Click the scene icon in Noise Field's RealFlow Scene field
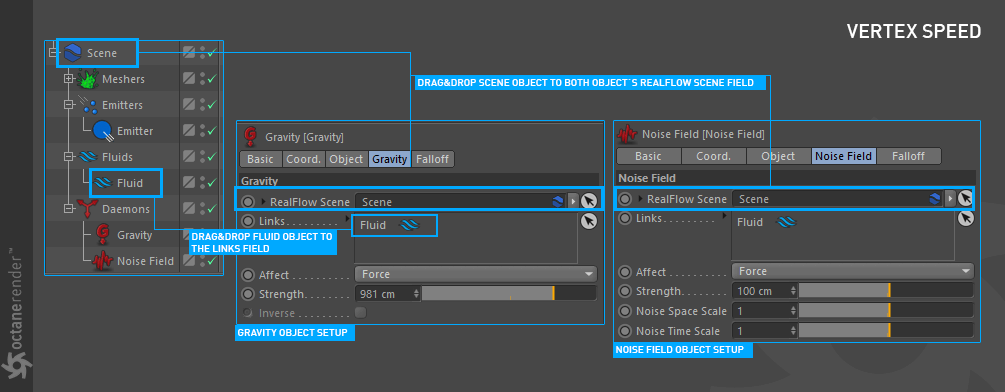 (x=935, y=199)
